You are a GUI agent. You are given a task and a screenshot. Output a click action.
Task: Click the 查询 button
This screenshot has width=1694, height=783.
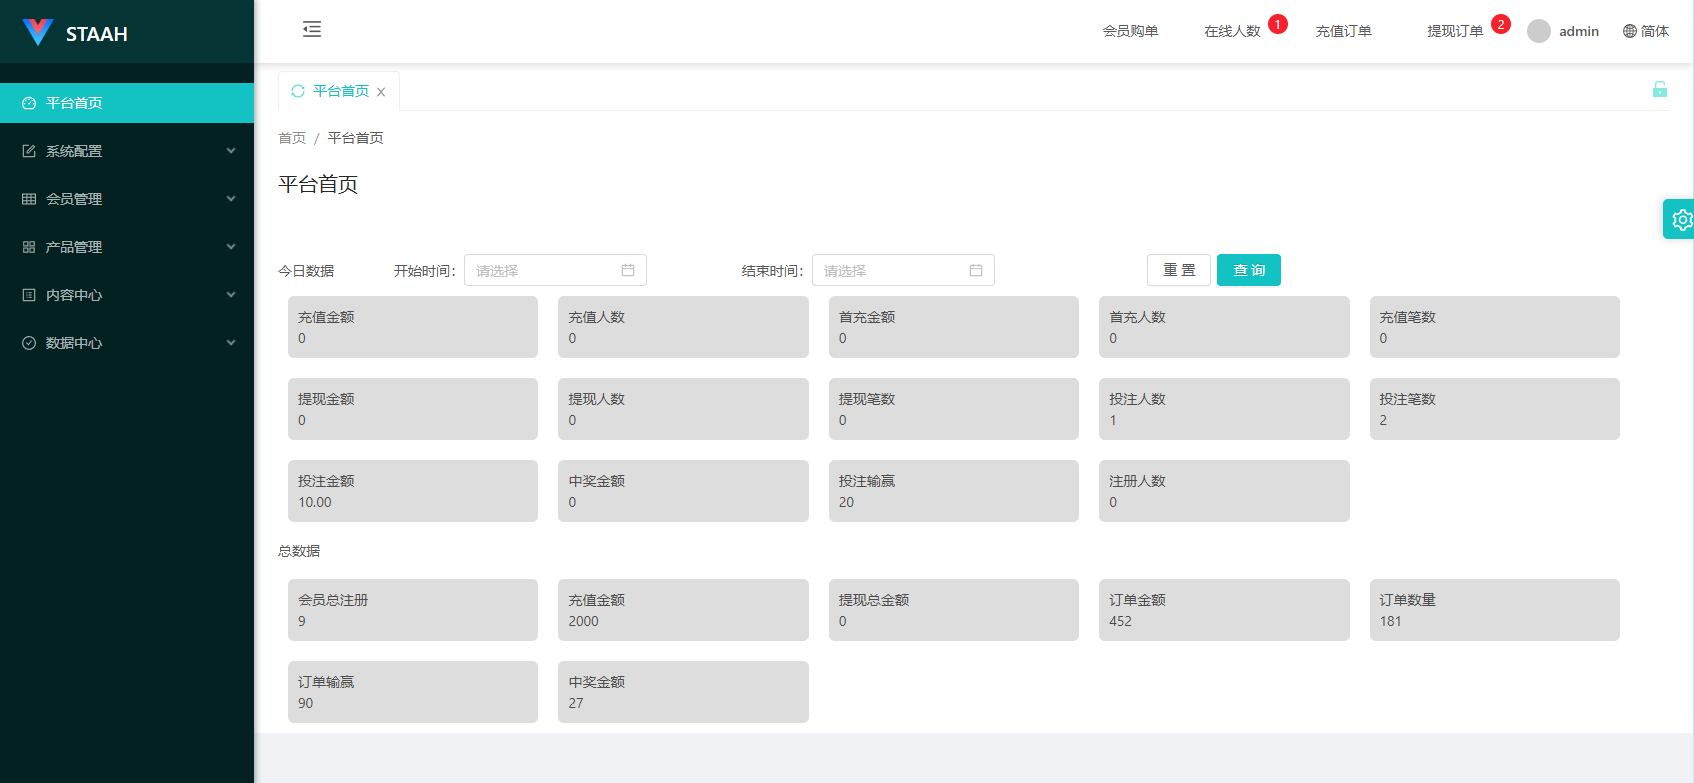pos(1249,270)
